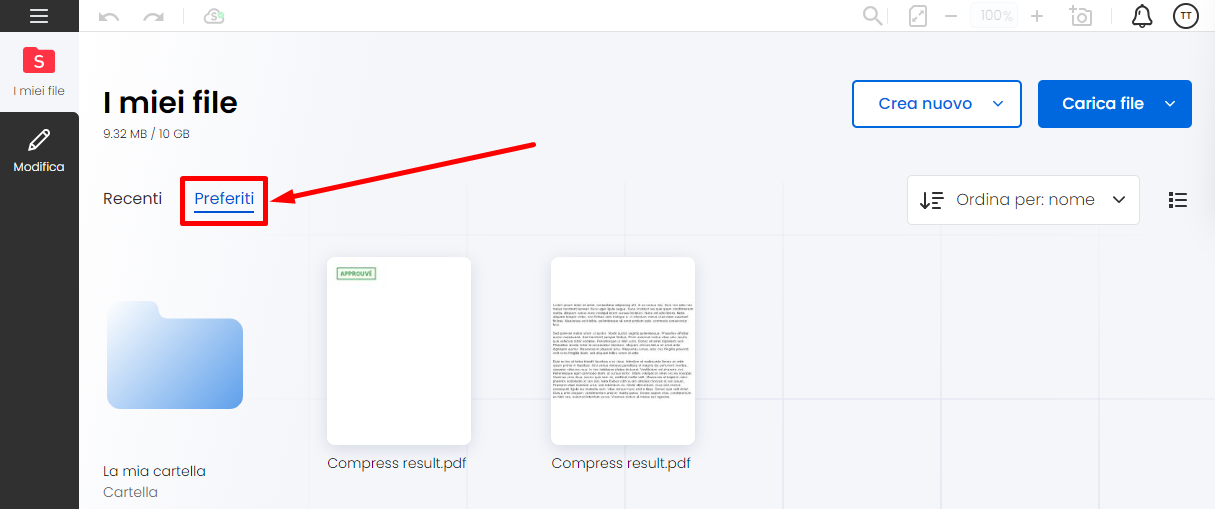Open the notifications bell
This screenshot has width=1215, height=509.
click(1142, 16)
